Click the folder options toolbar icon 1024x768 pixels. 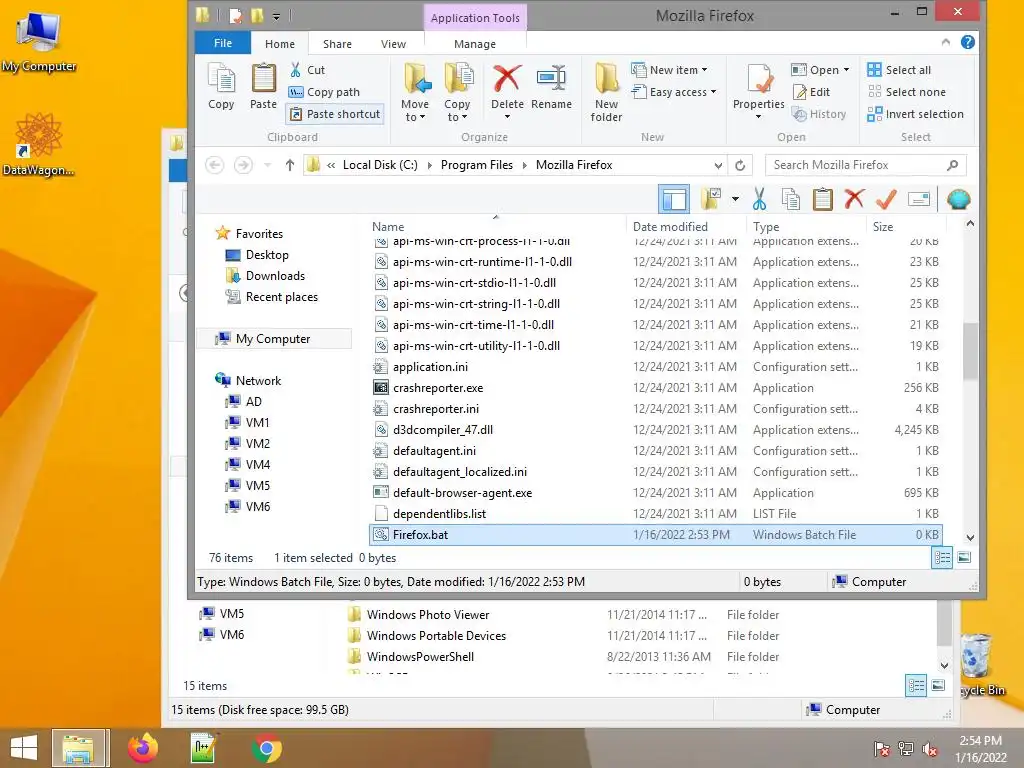[711, 199]
